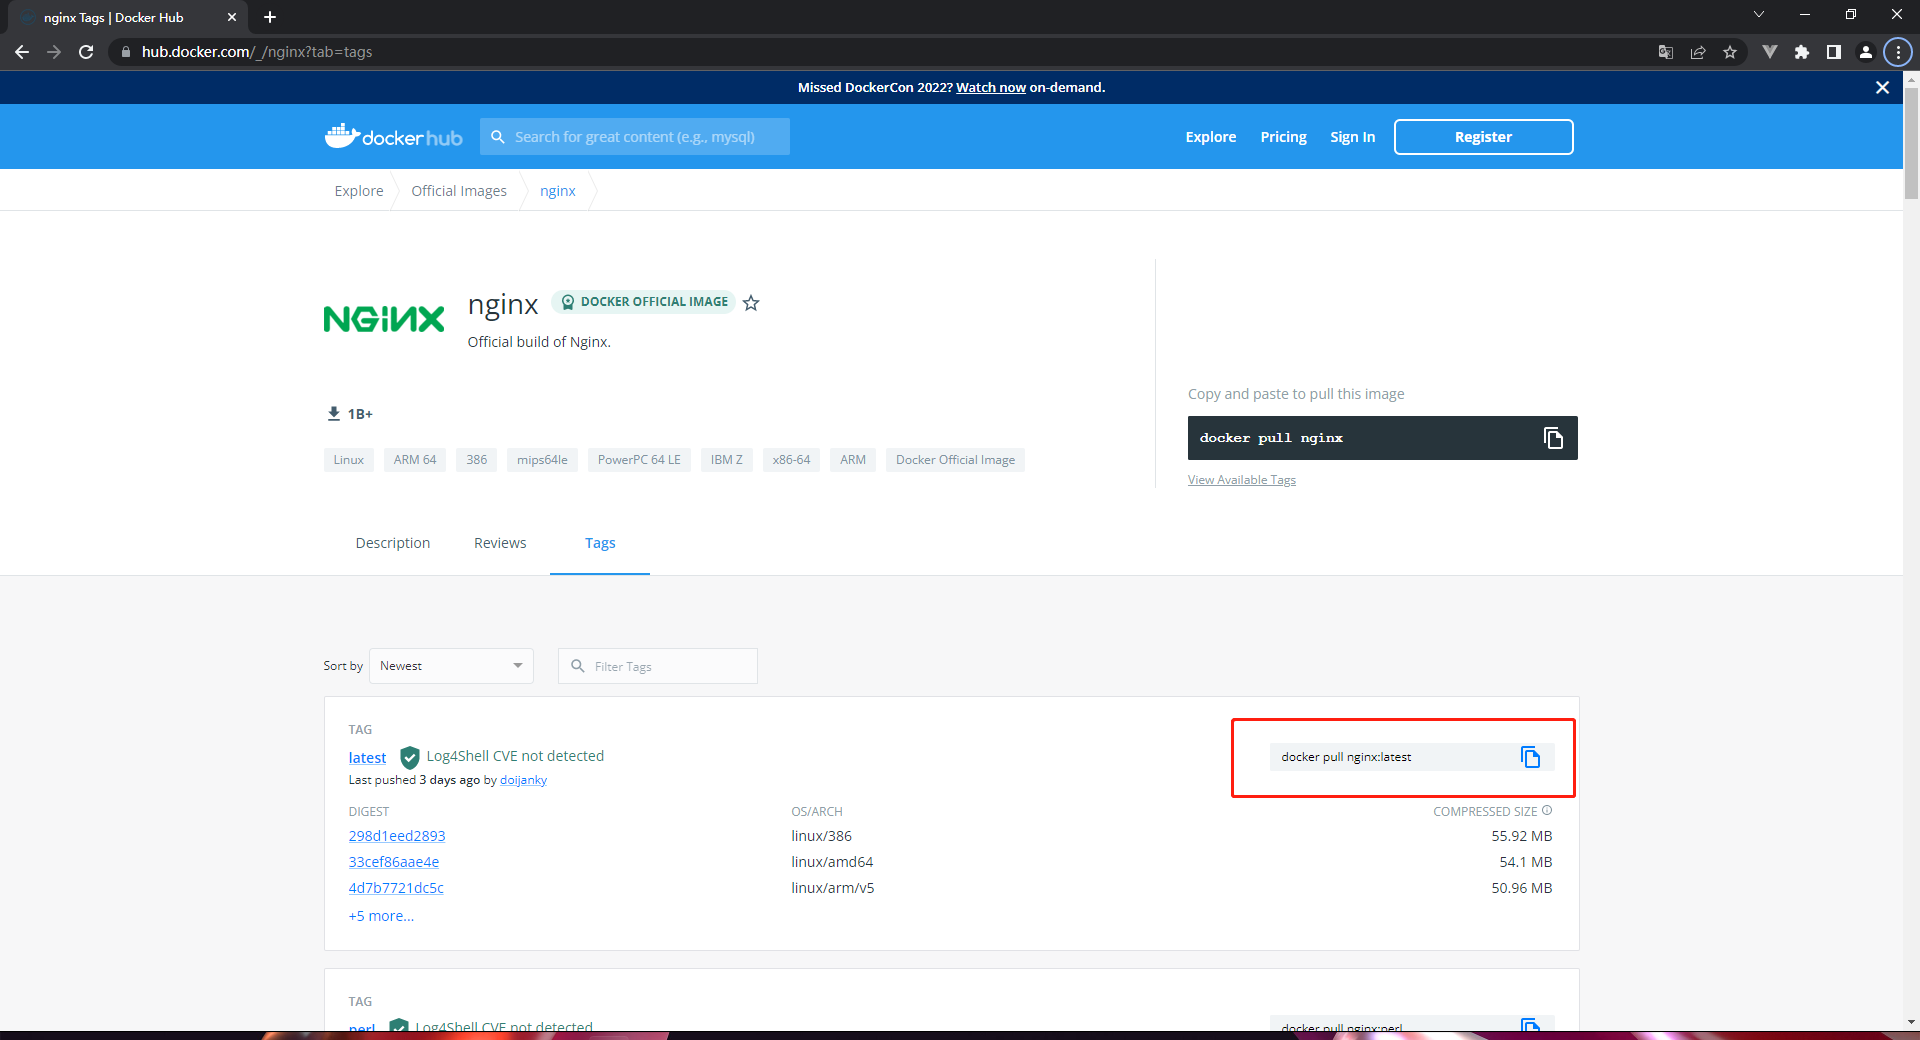
Task: Click the browser forward arrow
Action: pos(54,52)
